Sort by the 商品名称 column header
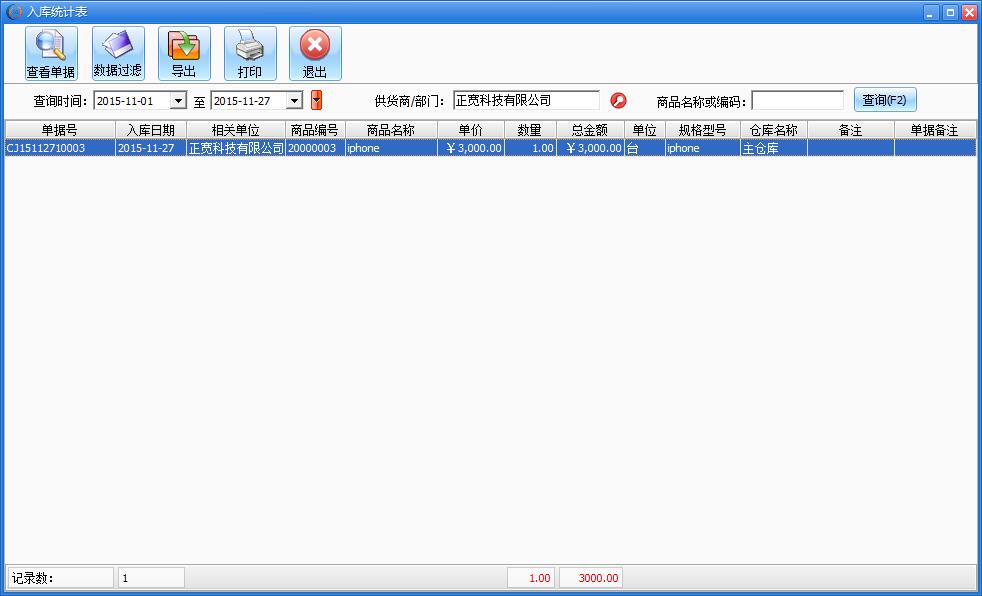Screen dimensions: 982x596 (391, 130)
